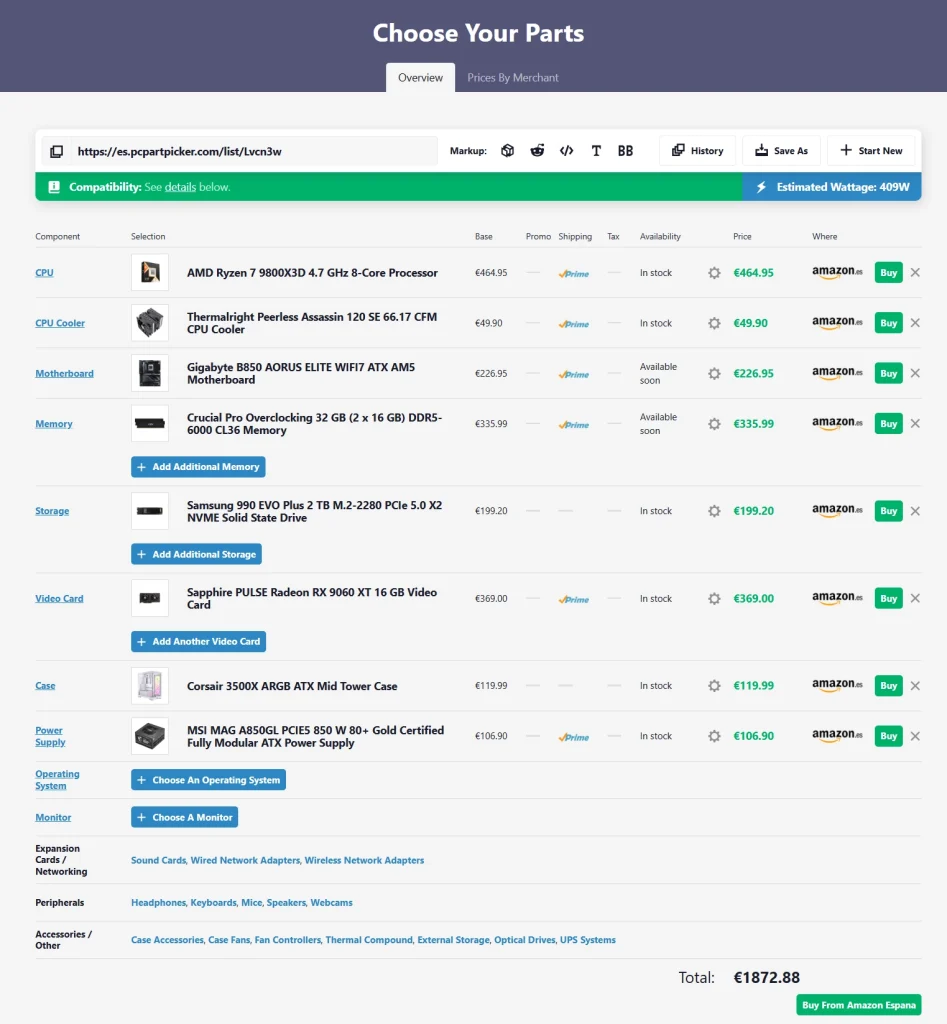Open gear settings for Crucial memory row
The image size is (947, 1024).
click(x=714, y=424)
